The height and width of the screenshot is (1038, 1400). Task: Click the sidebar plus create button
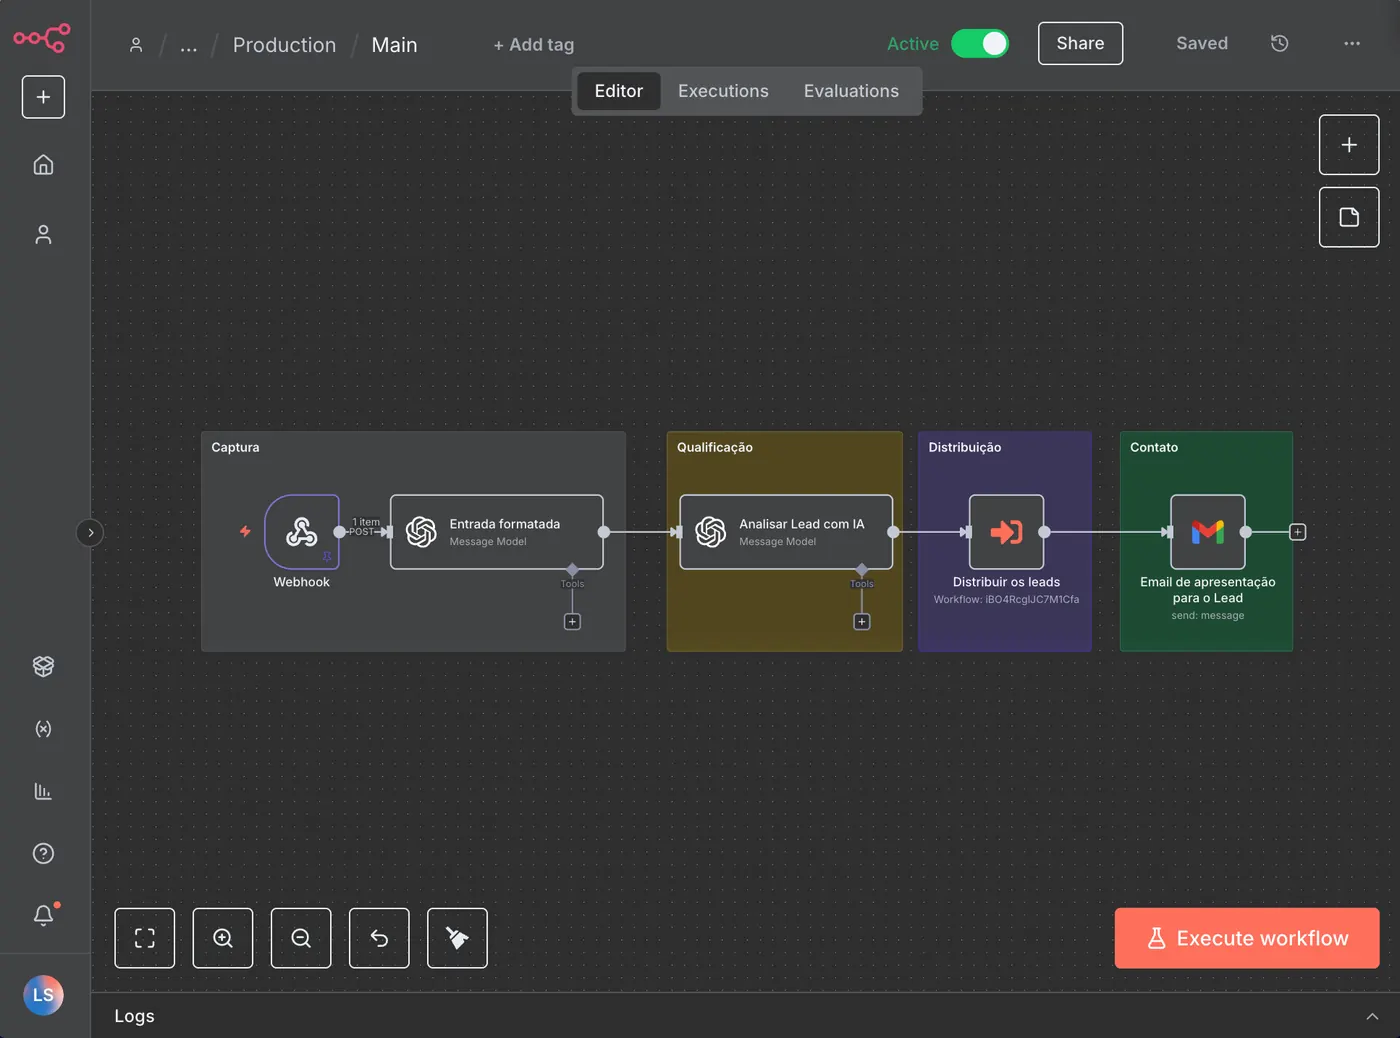click(x=43, y=97)
